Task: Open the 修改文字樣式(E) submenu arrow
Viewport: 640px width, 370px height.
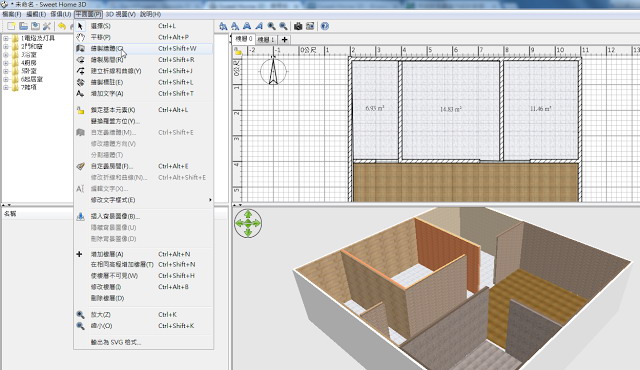Action: click(x=210, y=200)
